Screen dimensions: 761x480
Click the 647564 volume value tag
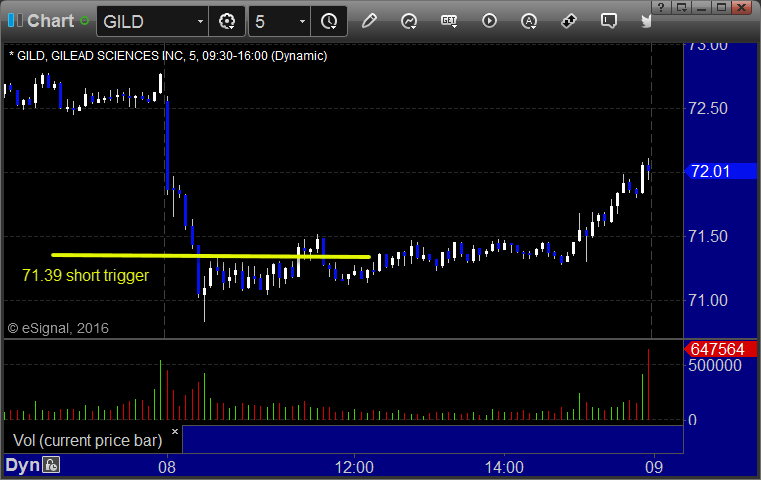point(720,349)
